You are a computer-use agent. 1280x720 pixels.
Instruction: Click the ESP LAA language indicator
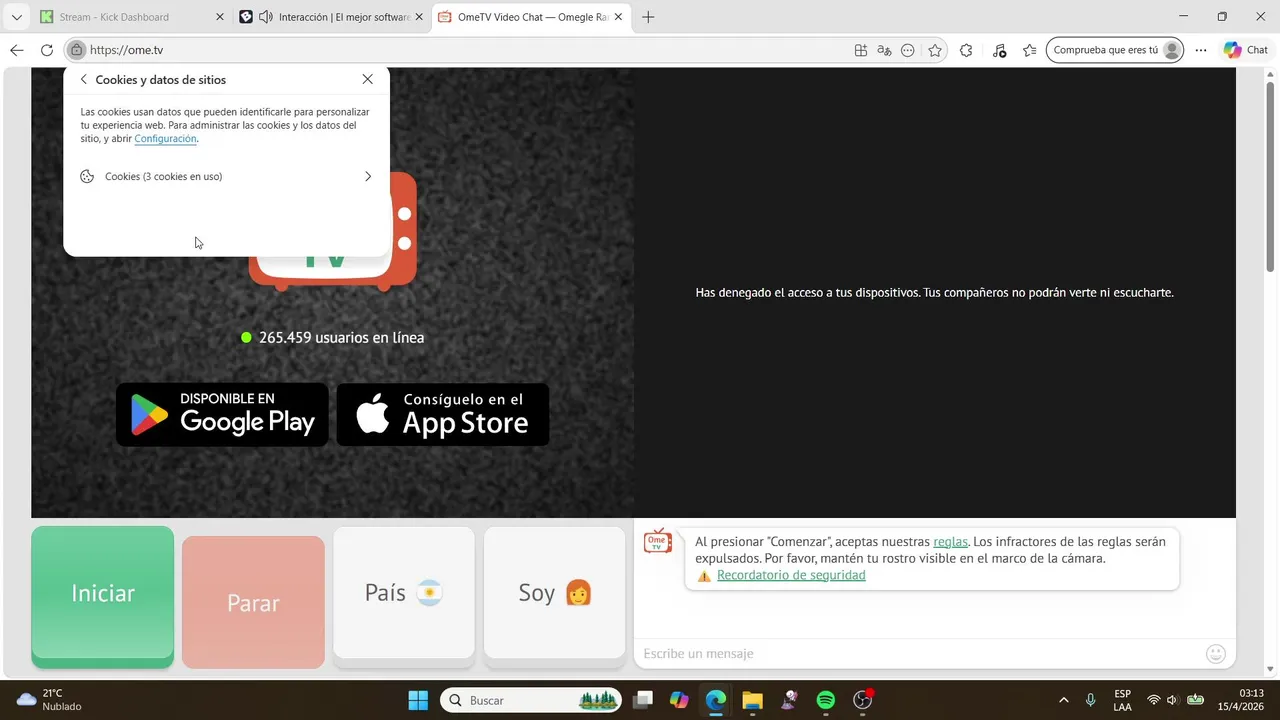click(x=1123, y=700)
